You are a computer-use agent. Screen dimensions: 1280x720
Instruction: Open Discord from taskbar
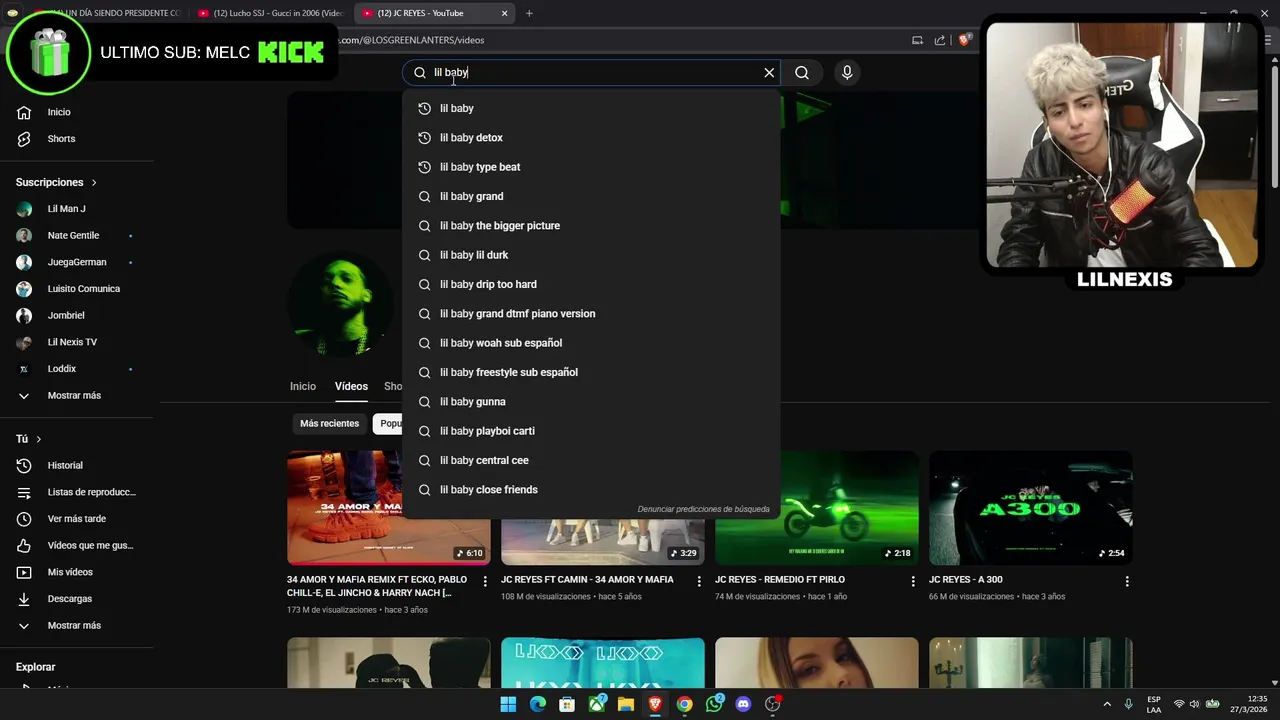point(743,704)
